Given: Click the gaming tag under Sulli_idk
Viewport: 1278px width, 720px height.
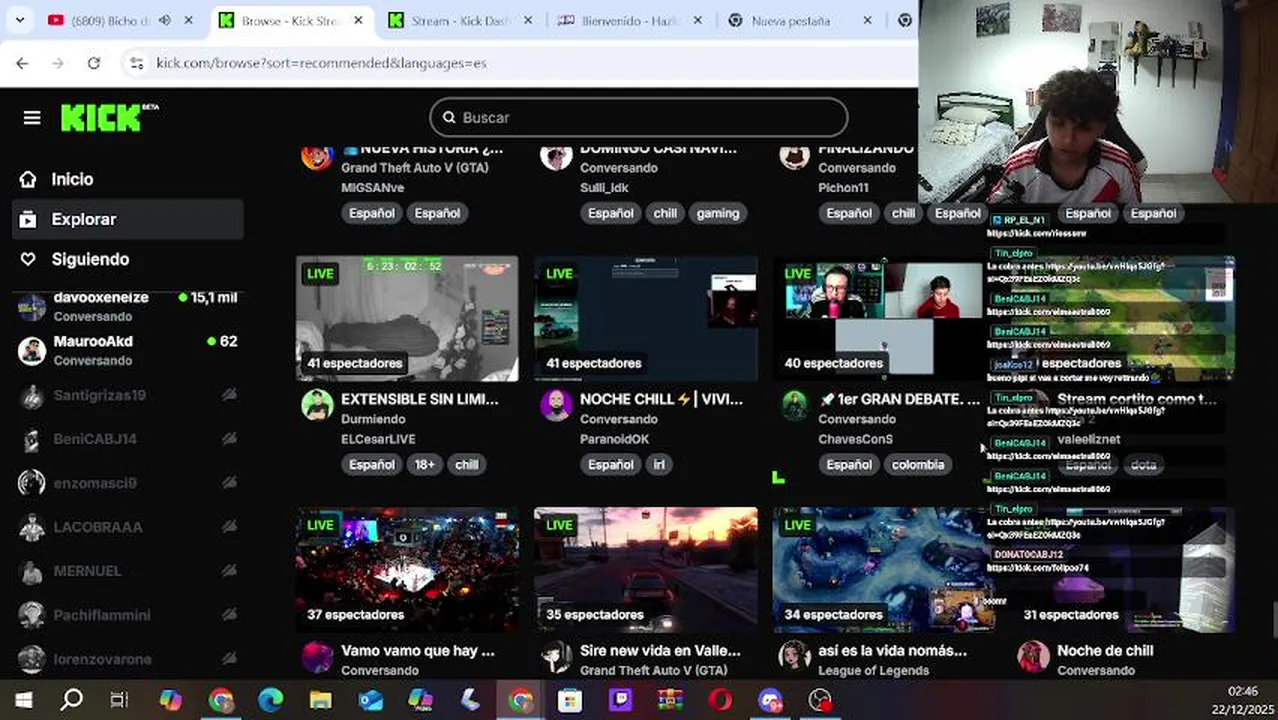Looking at the screenshot, I should [718, 213].
